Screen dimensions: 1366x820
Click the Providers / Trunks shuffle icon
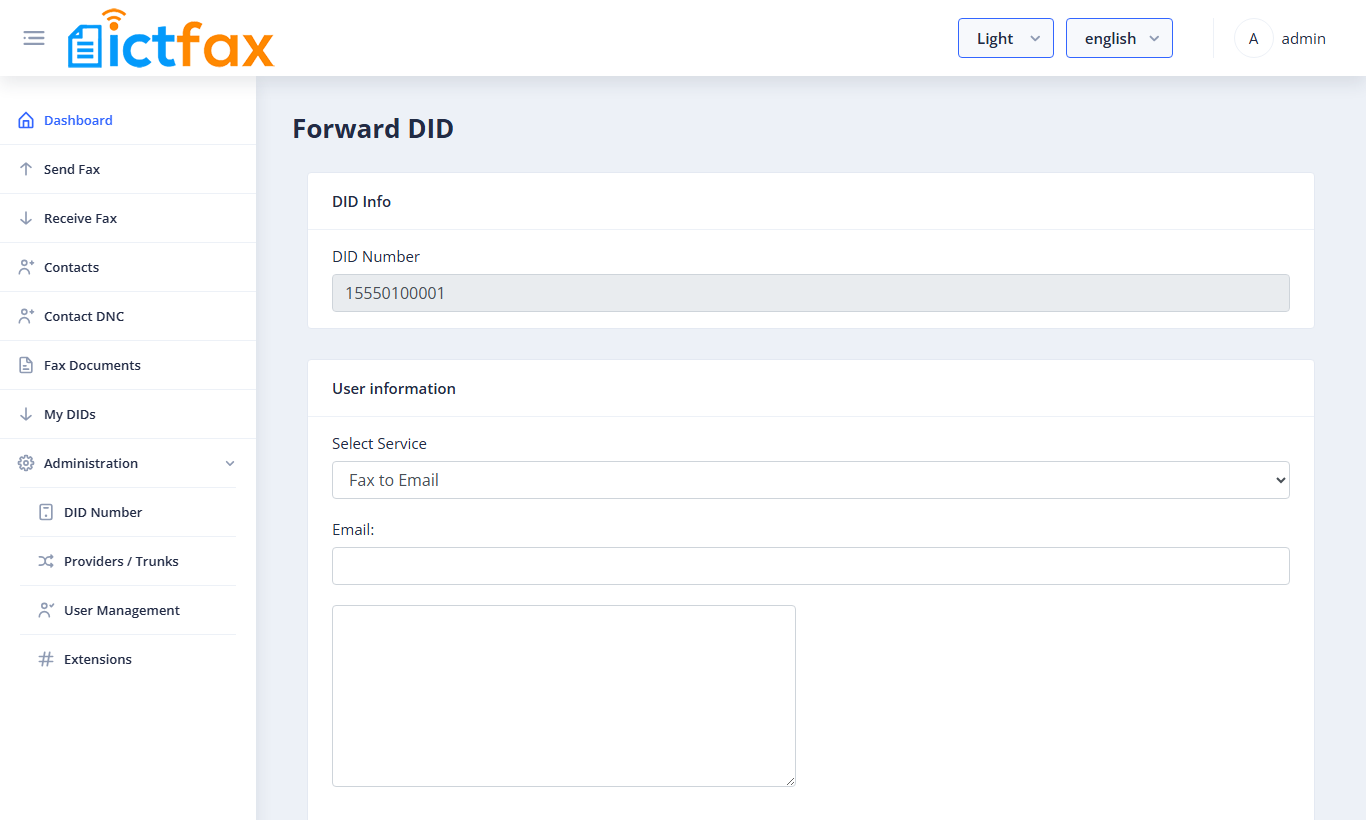point(46,561)
